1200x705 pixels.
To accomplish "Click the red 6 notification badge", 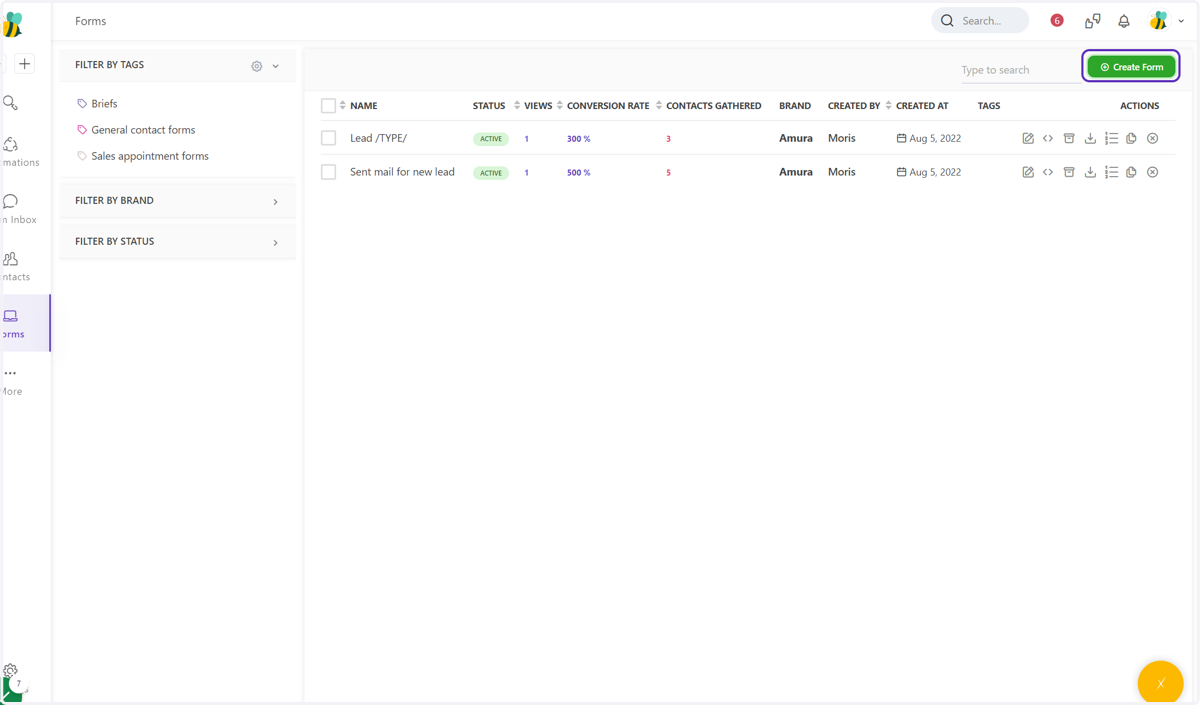I will [x=1057, y=20].
